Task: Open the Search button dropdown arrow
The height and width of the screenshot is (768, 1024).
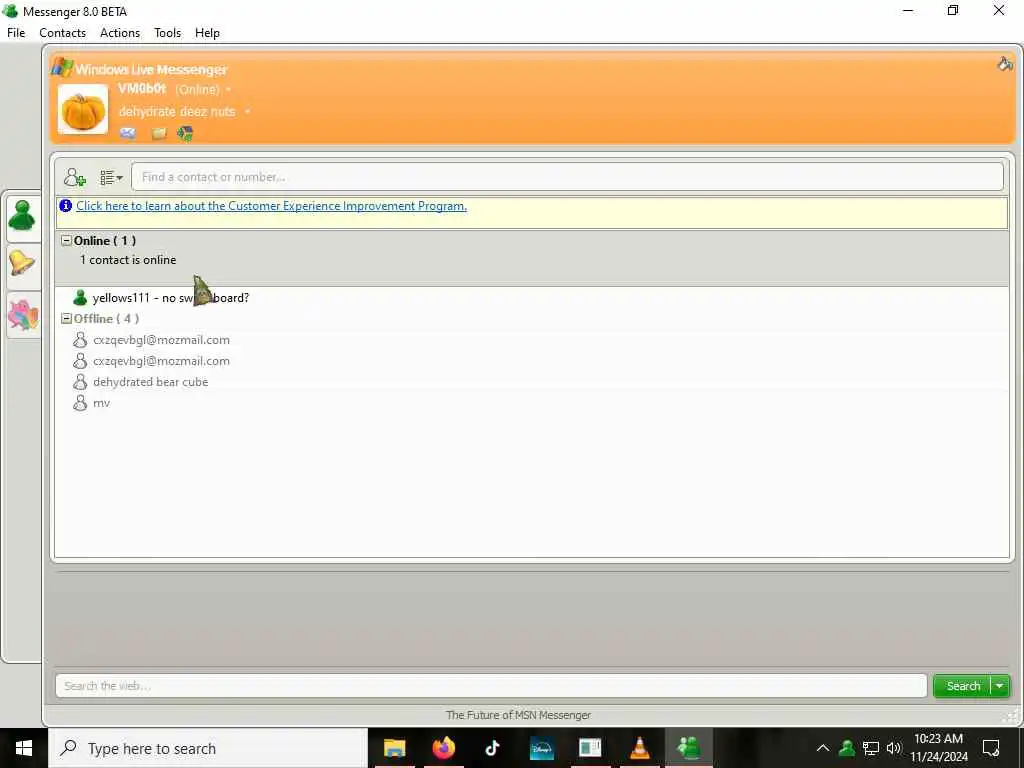Action: 1000,686
